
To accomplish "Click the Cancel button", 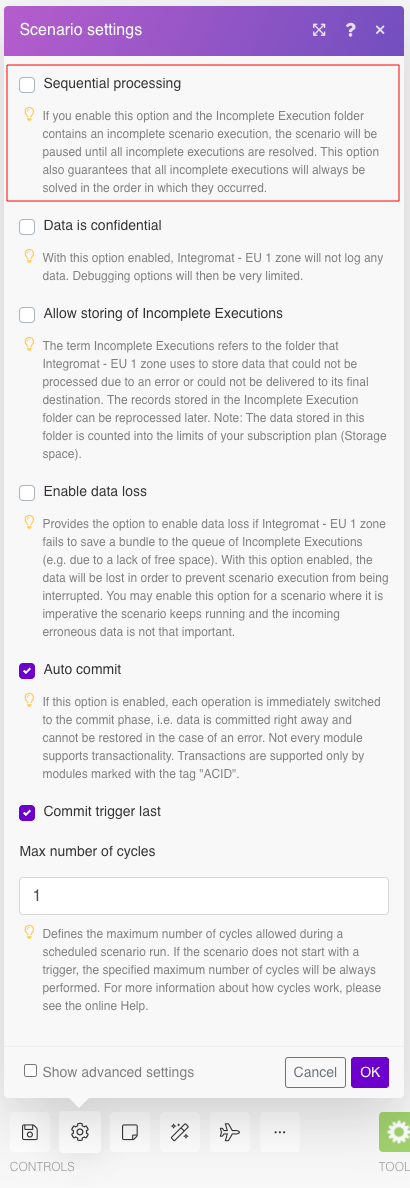I will [315, 1072].
